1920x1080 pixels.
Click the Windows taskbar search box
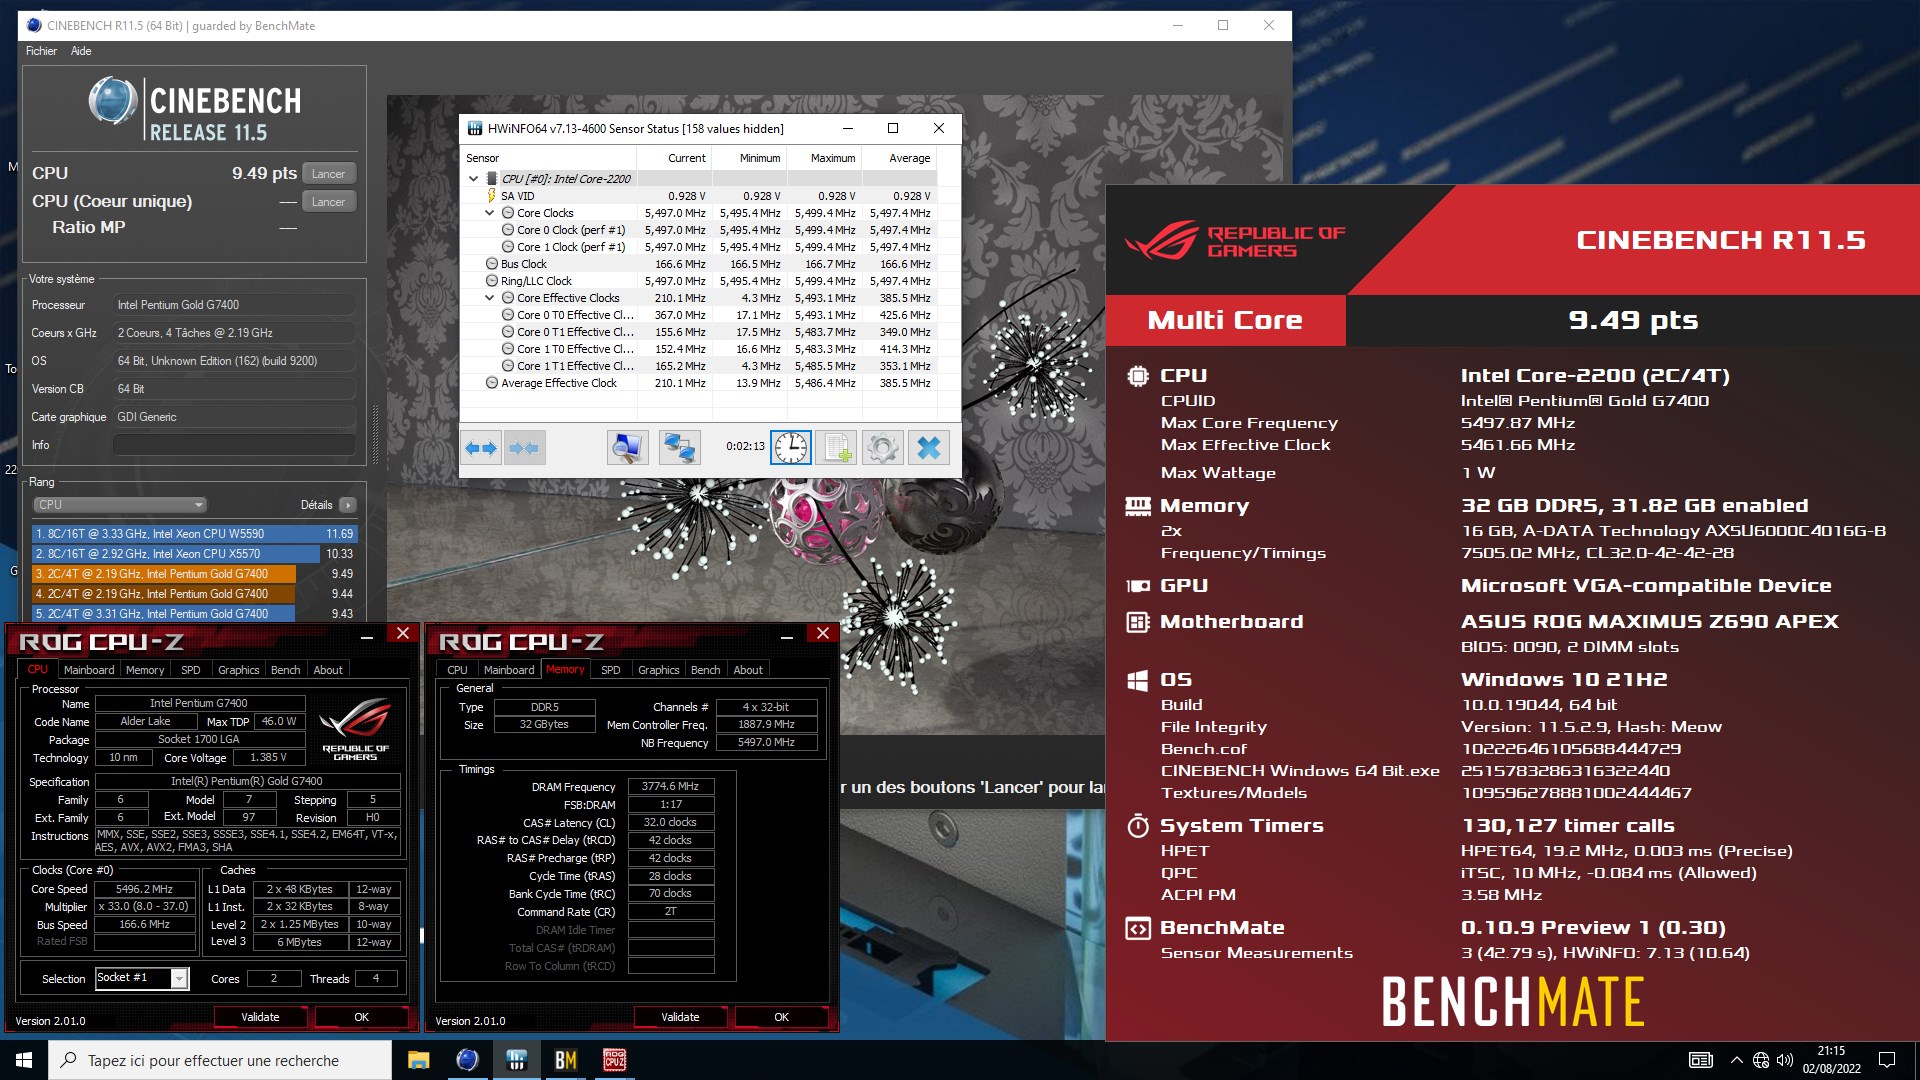point(220,1060)
